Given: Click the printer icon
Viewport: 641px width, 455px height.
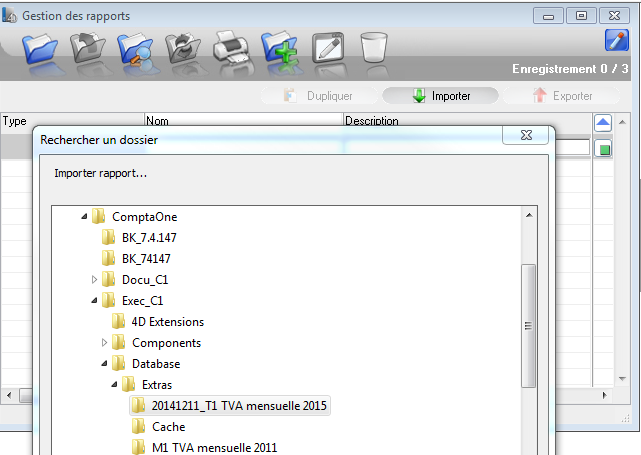Looking at the screenshot, I should [231, 47].
